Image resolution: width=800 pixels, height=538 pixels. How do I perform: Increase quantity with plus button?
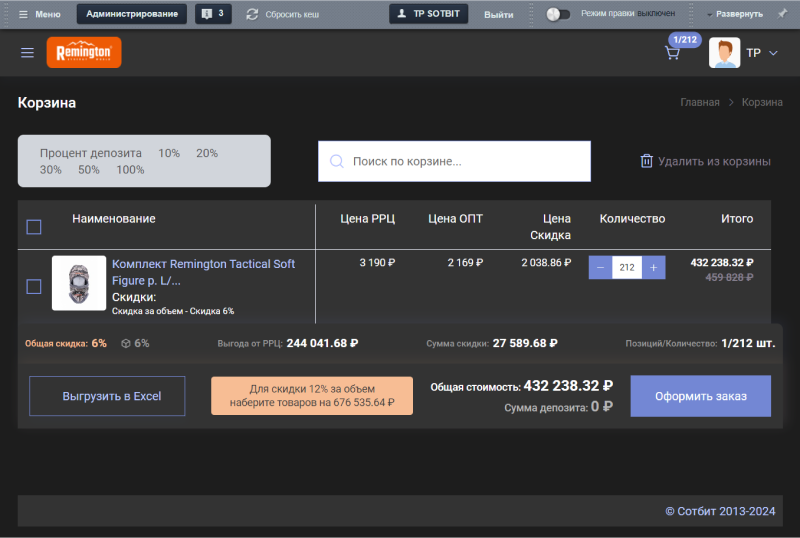click(x=654, y=267)
